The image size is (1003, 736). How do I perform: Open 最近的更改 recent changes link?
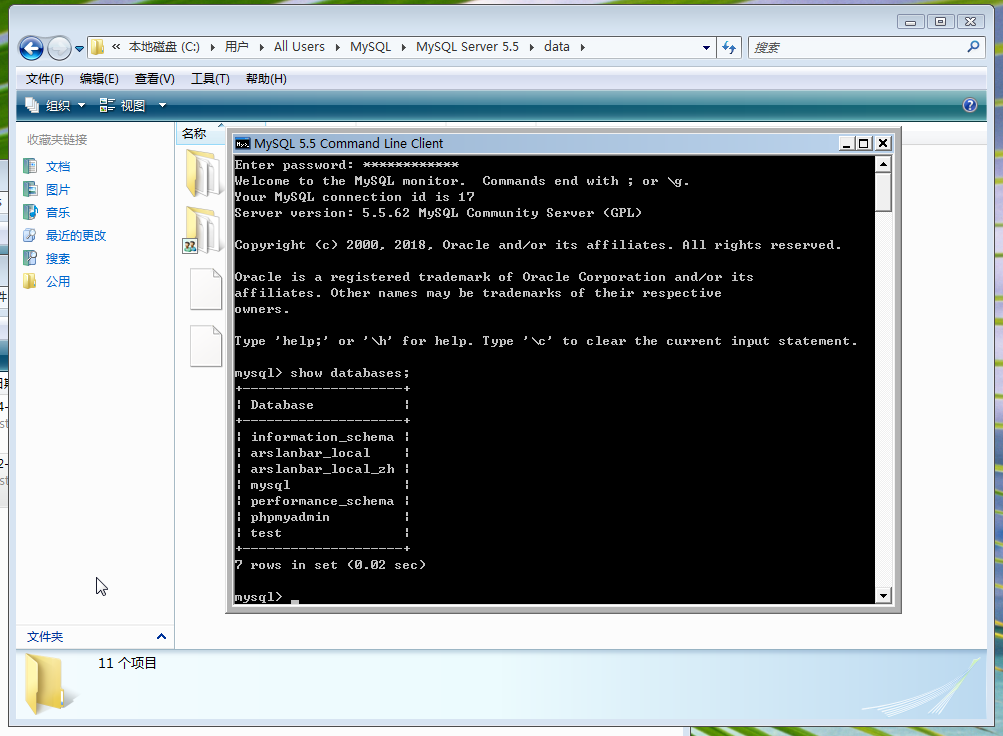pyautogui.click(x=75, y=236)
